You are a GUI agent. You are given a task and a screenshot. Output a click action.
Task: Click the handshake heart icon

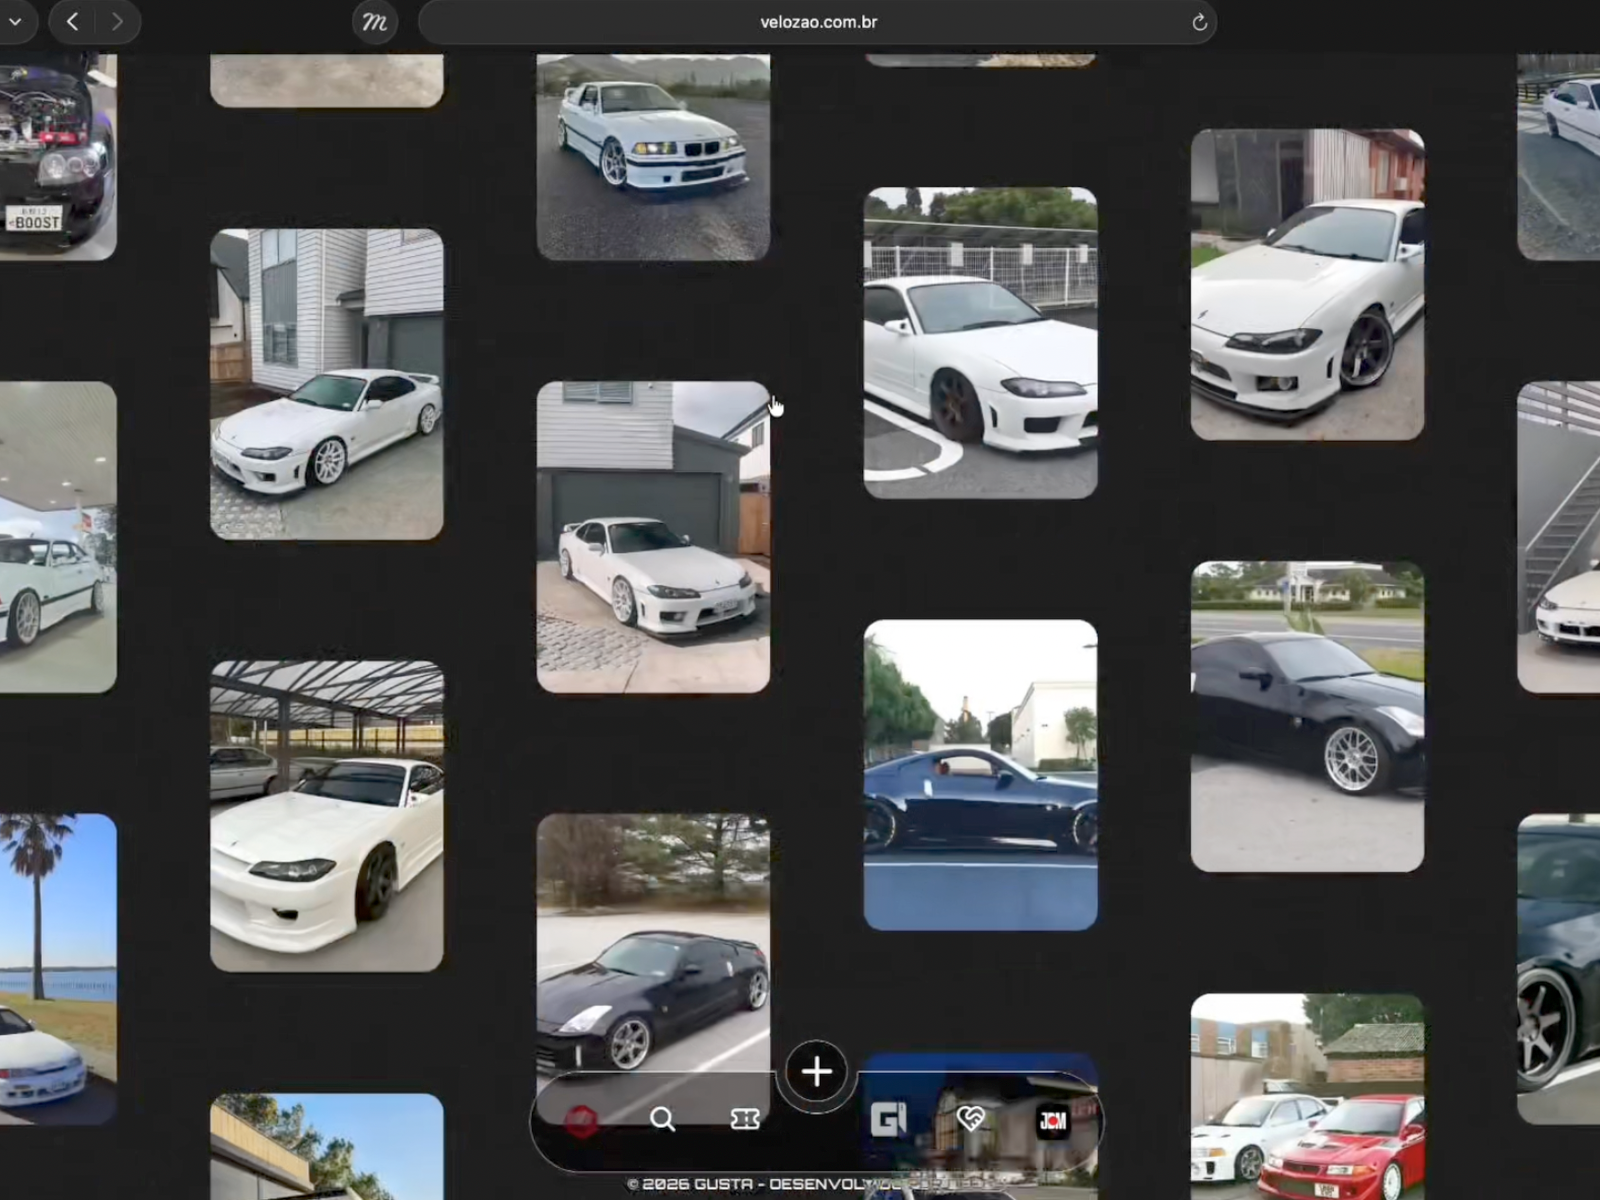970,1119
